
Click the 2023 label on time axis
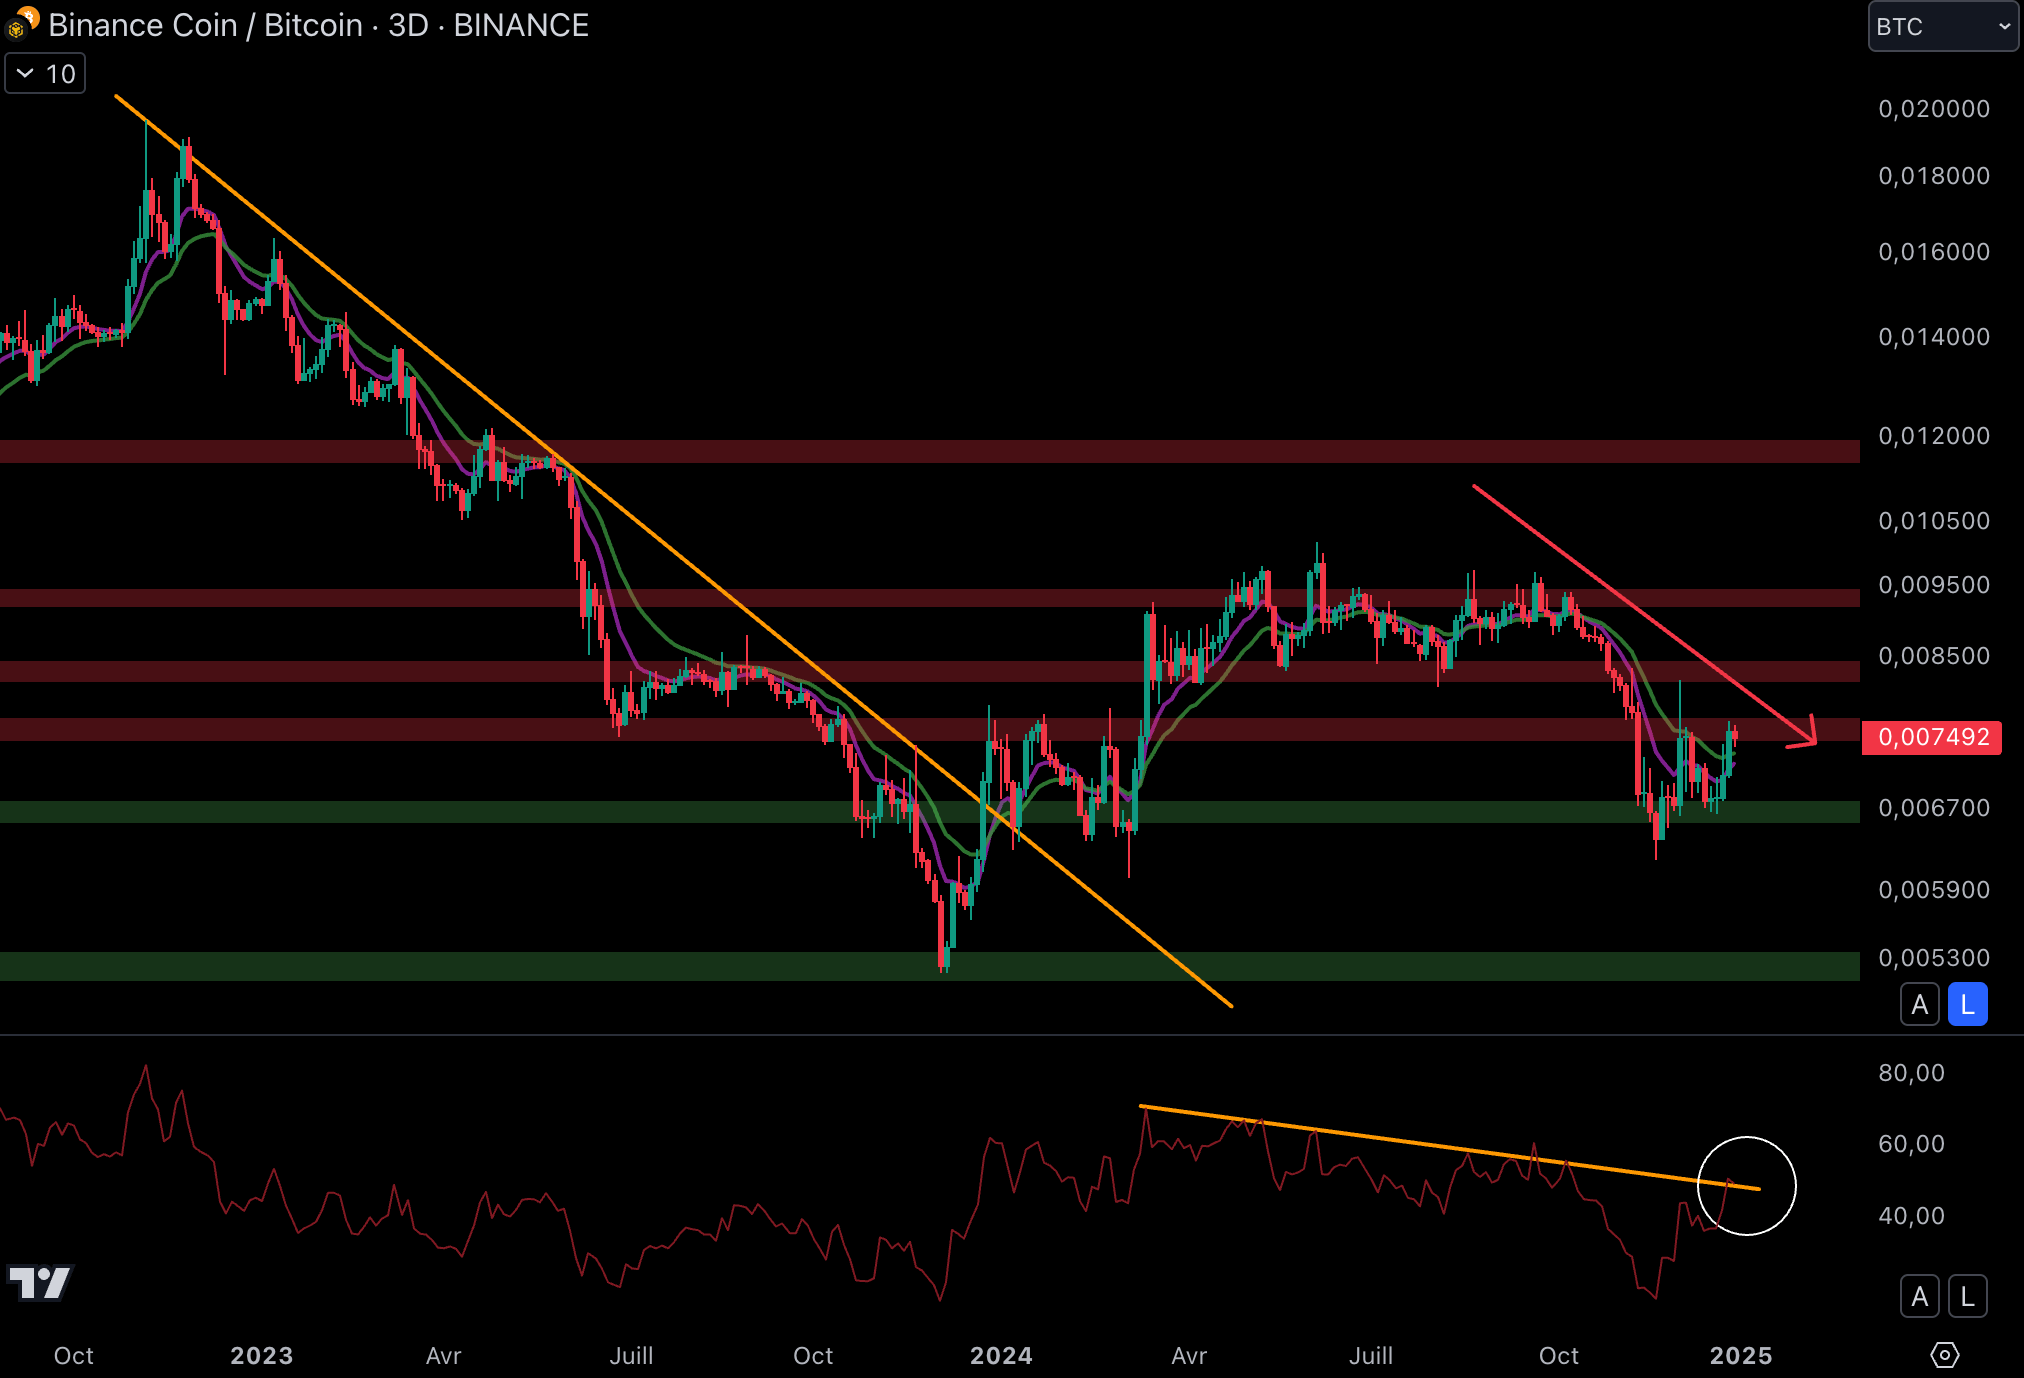(261, 1356)
